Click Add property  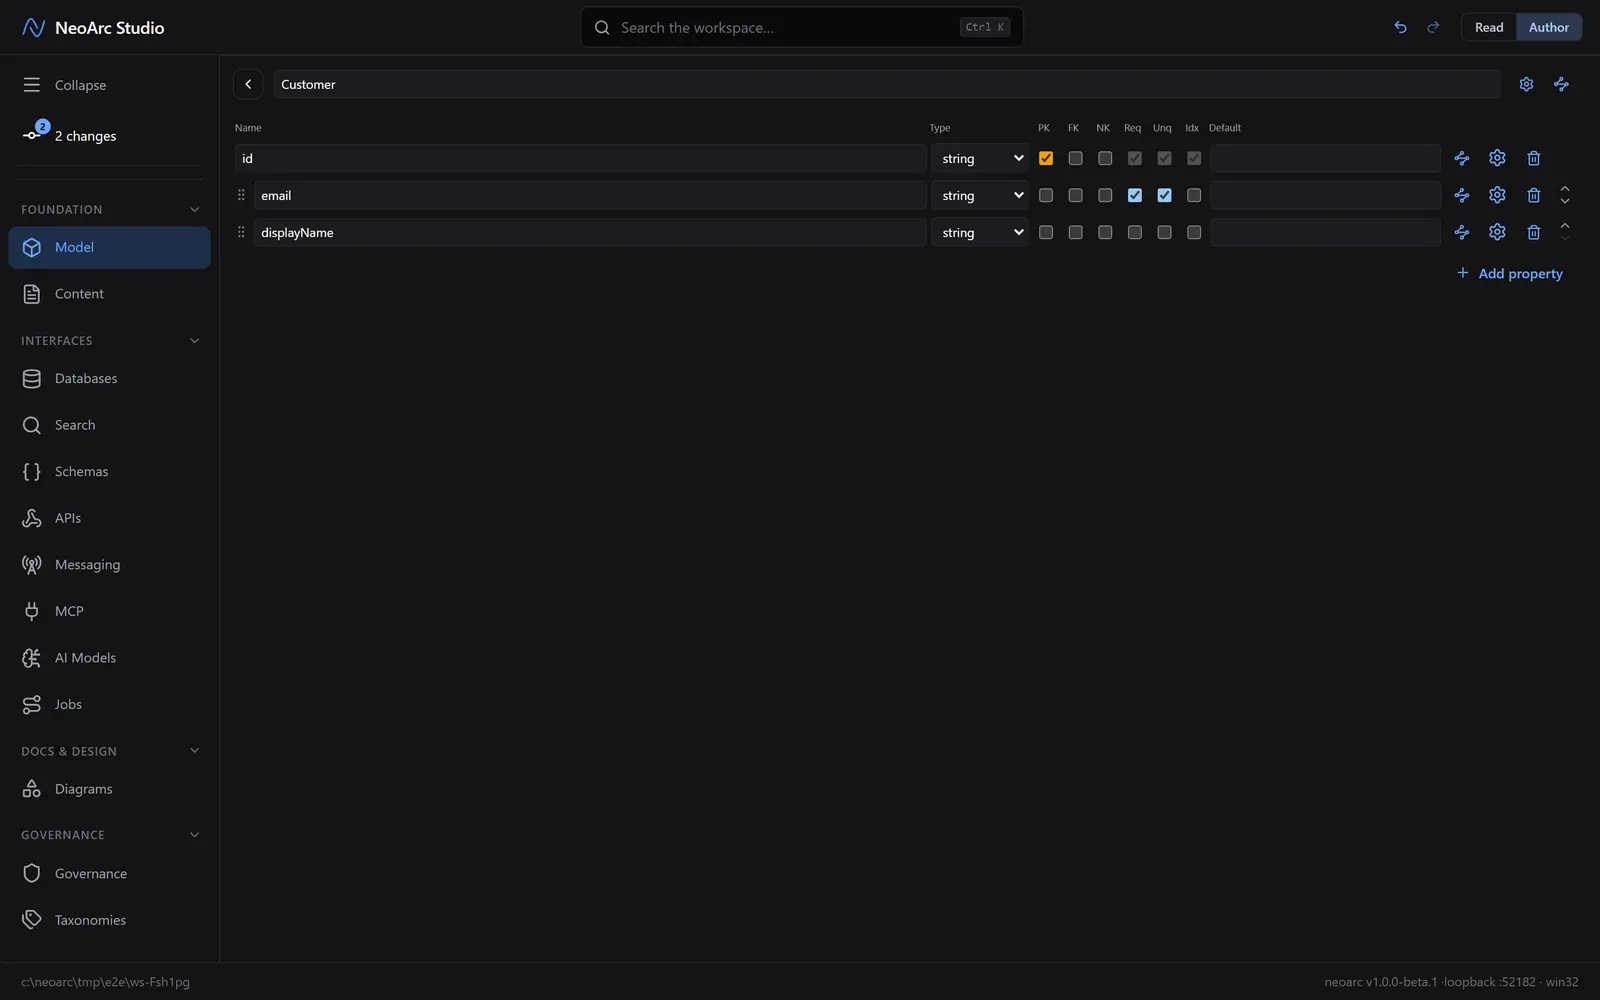(x=1510, y=273)
